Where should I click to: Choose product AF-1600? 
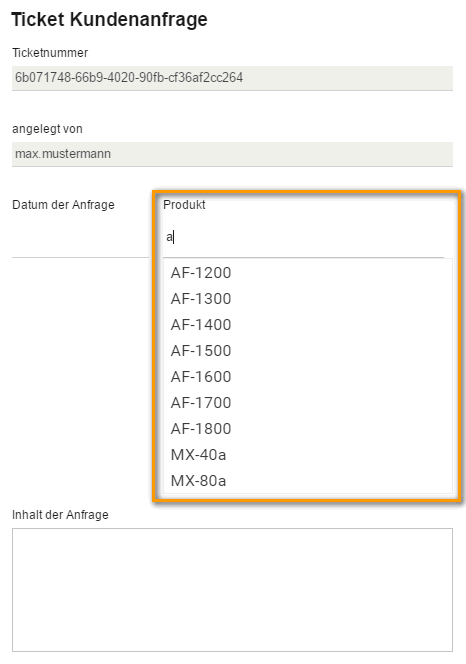(x=308, y=377)
